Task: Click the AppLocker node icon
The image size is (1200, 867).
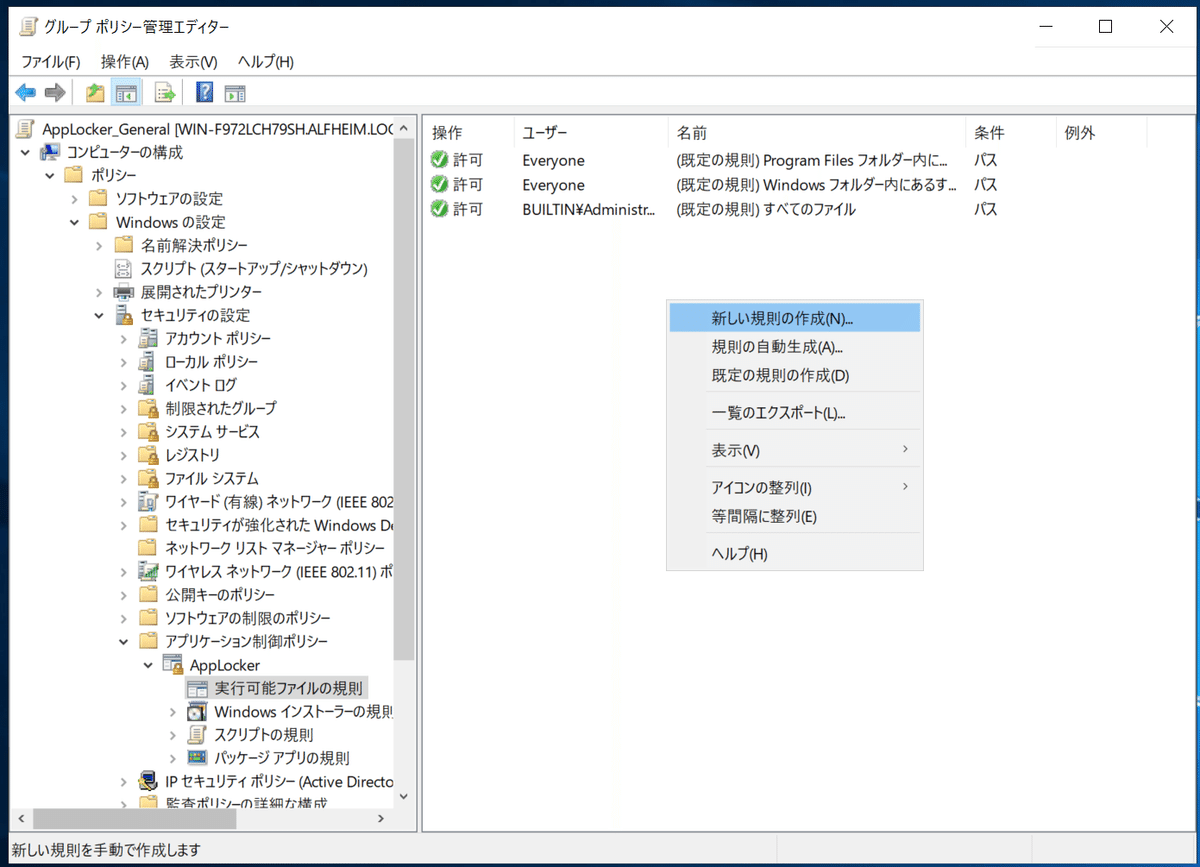Action: click(173, 665)
